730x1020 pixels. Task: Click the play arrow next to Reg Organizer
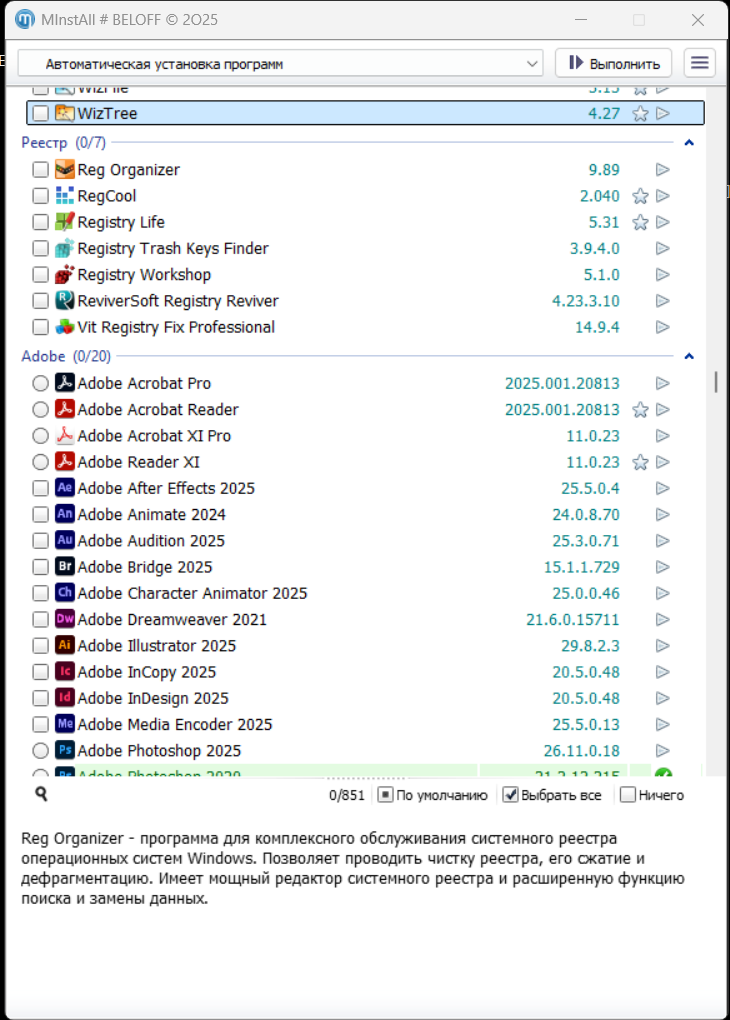pos(662,170)
